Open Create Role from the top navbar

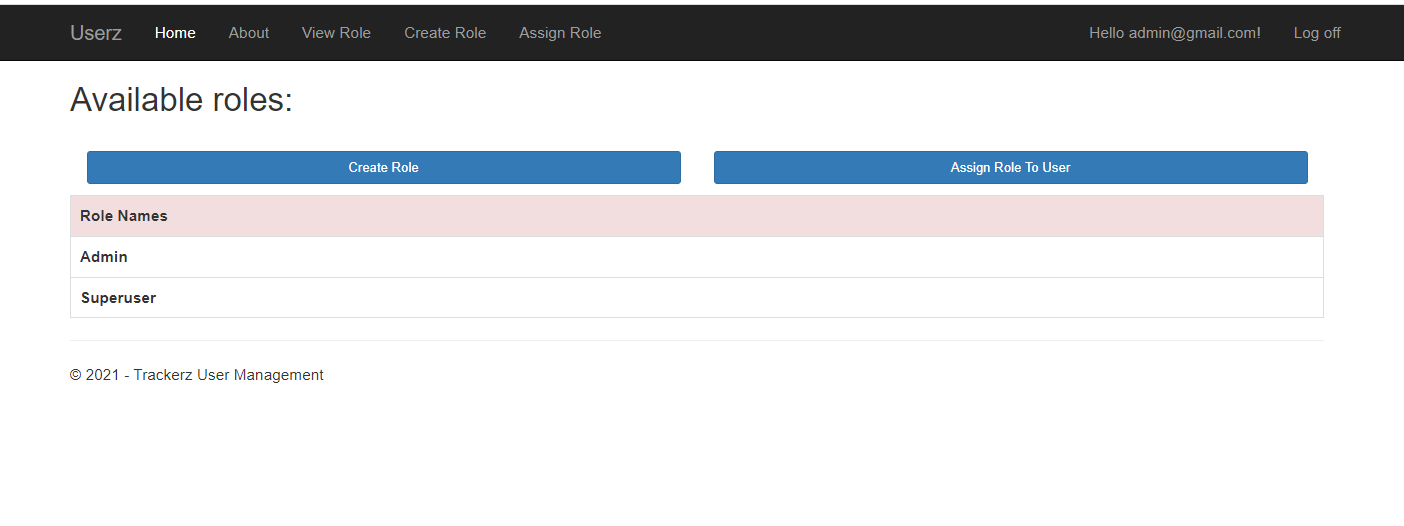445,33
